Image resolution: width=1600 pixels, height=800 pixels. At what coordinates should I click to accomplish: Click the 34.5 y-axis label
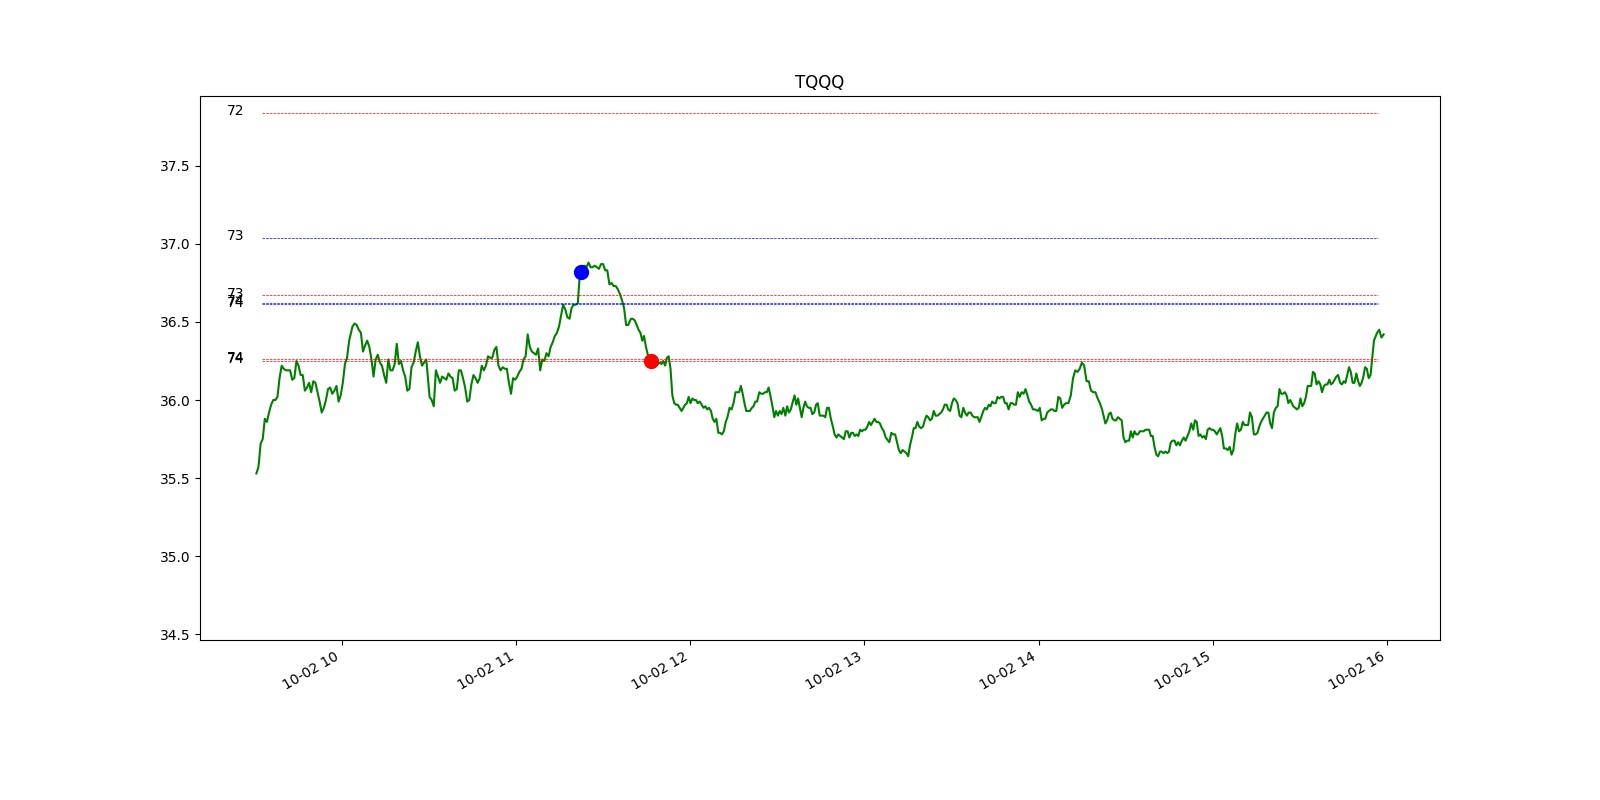[174, 635]
